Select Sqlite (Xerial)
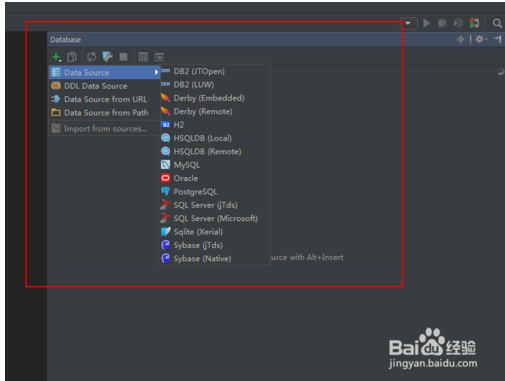 [214, 232]
